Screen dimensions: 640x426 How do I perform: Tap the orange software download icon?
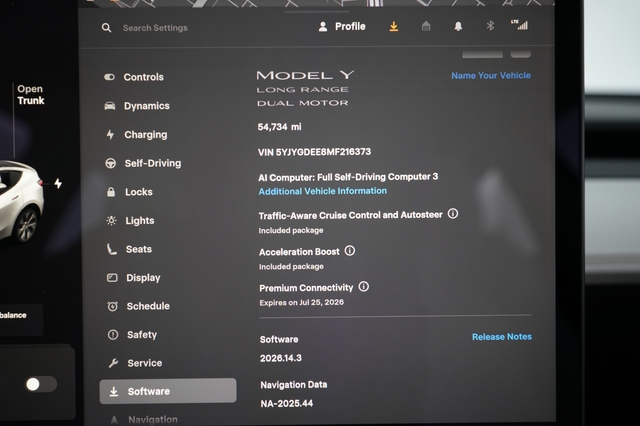[393, 27]
